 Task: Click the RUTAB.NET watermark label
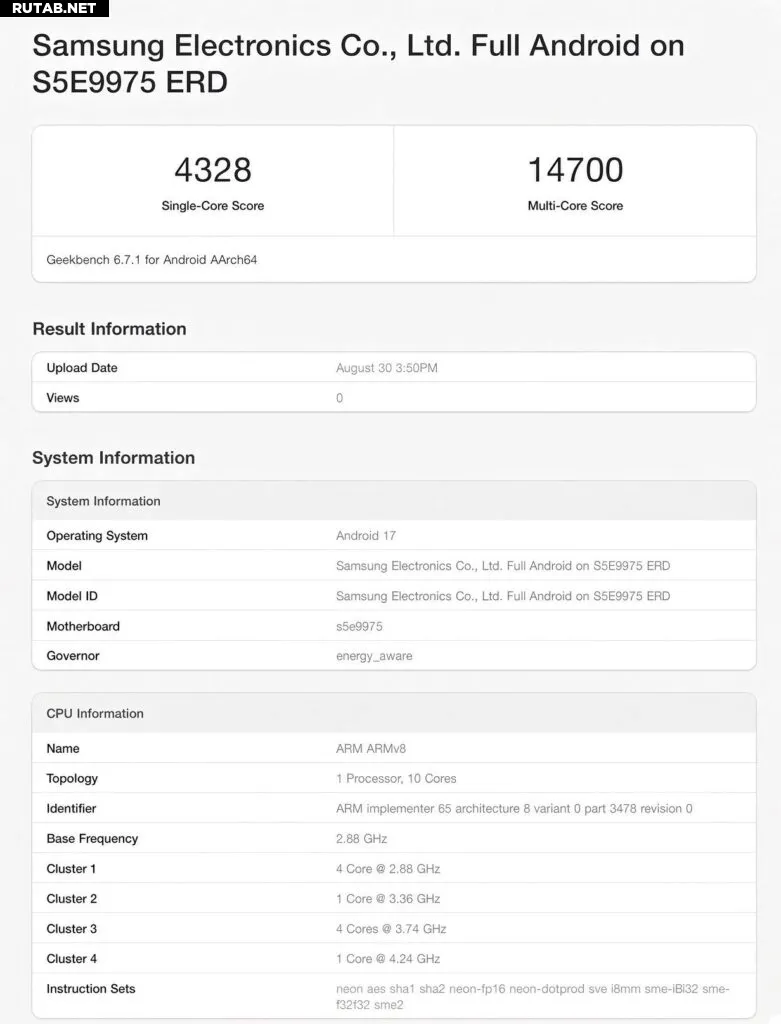54,8
